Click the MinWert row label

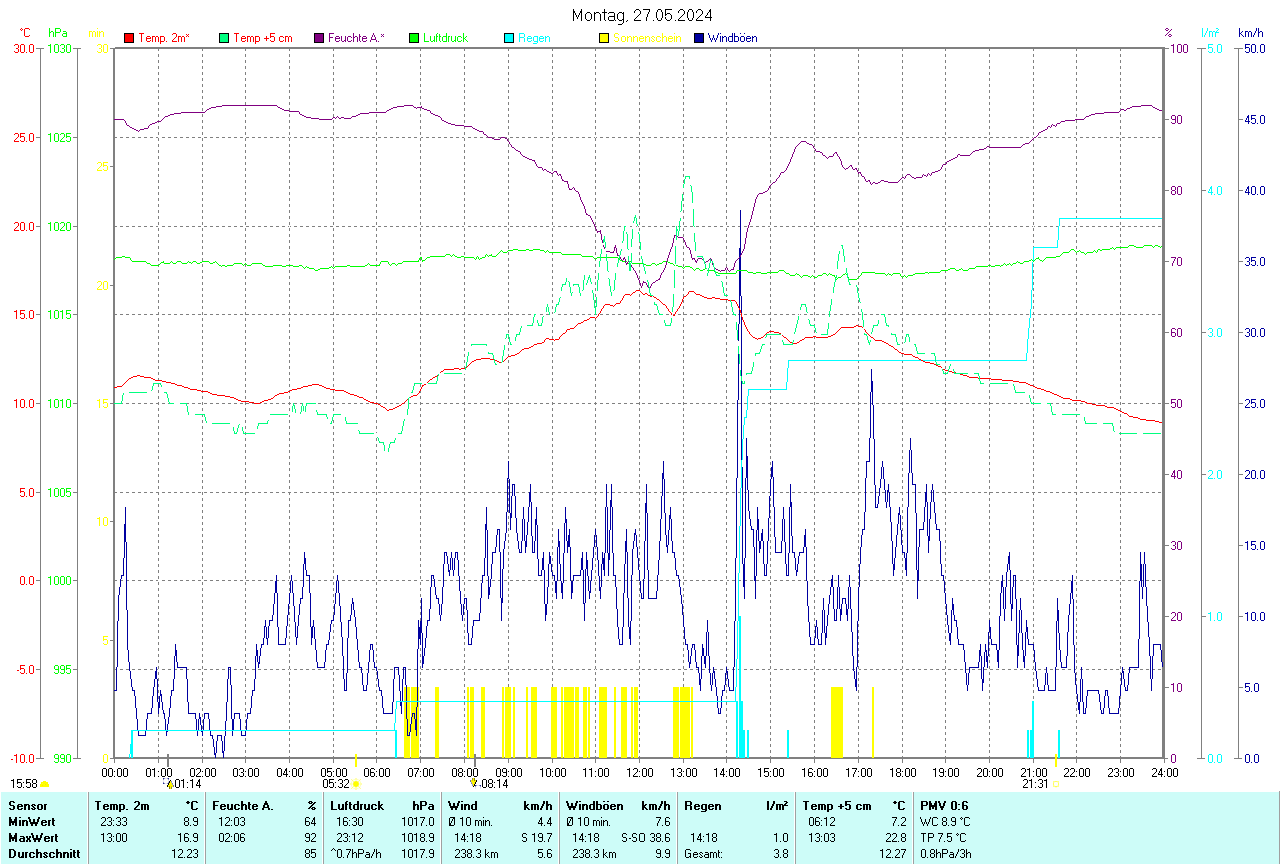coord(31,822)
